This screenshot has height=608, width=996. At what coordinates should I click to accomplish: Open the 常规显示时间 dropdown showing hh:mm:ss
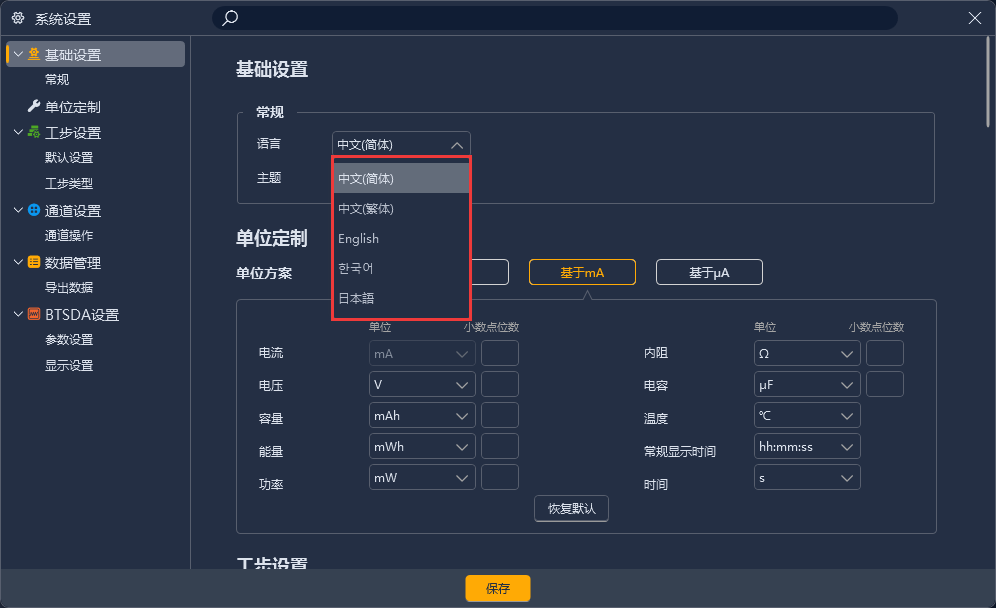[806, 446]
